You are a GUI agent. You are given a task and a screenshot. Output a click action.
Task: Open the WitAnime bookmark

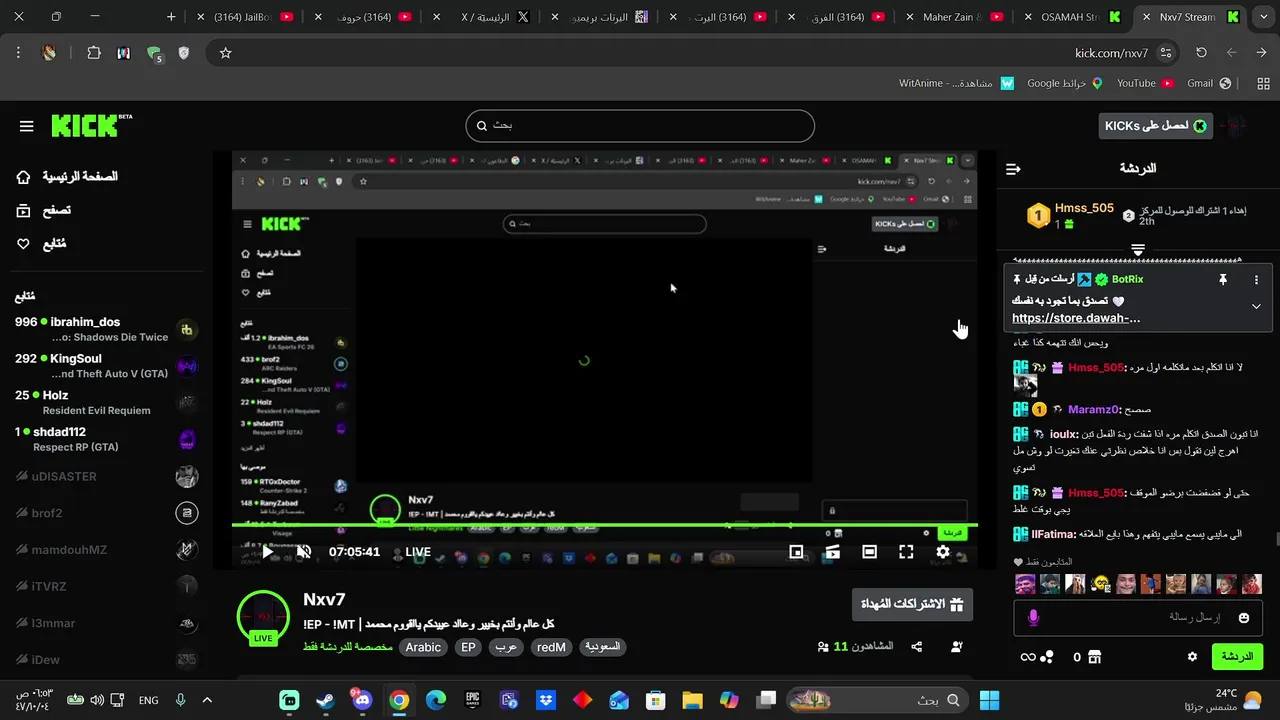(956, 83)
